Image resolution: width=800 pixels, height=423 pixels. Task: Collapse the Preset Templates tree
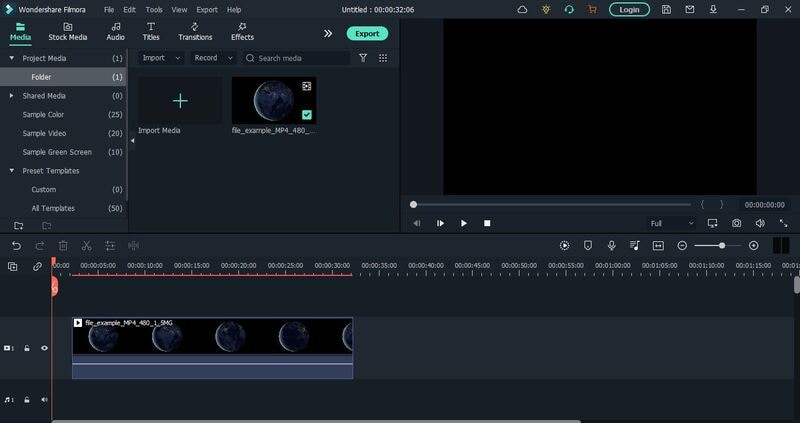pos(11,171)
